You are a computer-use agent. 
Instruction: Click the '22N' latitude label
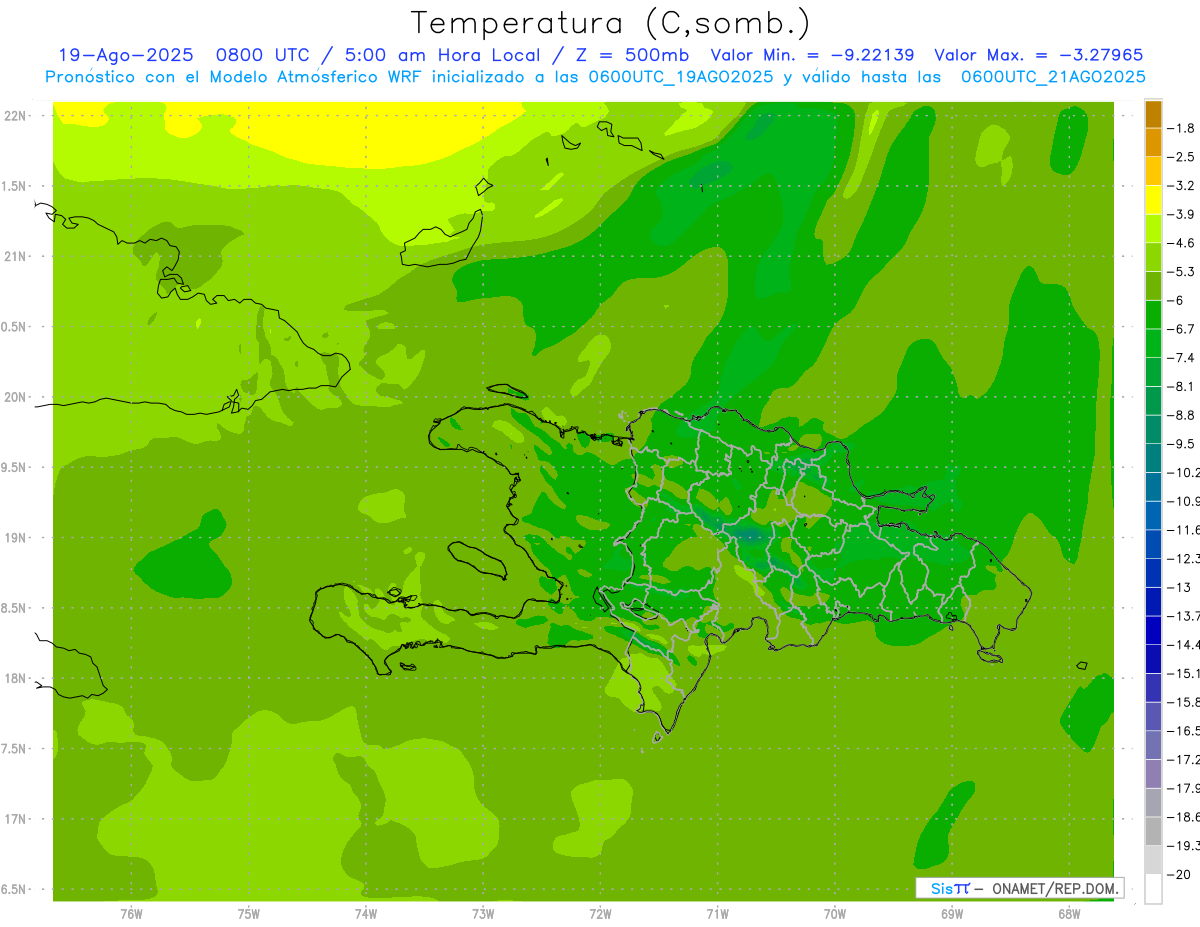(16, 116)
